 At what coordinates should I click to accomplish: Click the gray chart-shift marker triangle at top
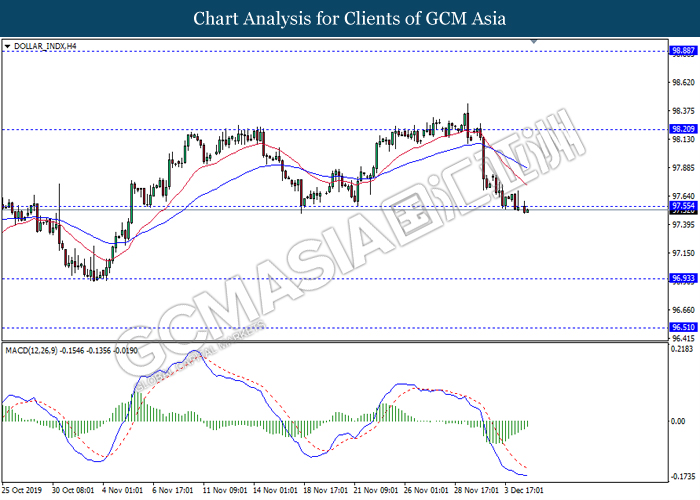click(534, 41)
